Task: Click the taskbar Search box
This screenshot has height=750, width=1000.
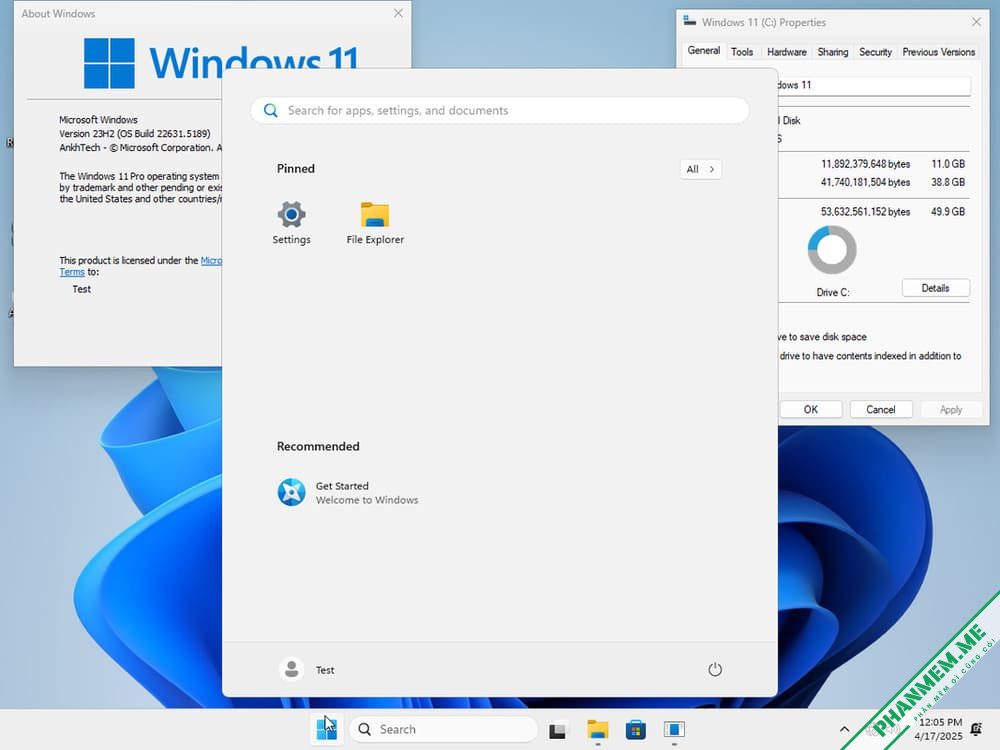Action: (444, 729)
